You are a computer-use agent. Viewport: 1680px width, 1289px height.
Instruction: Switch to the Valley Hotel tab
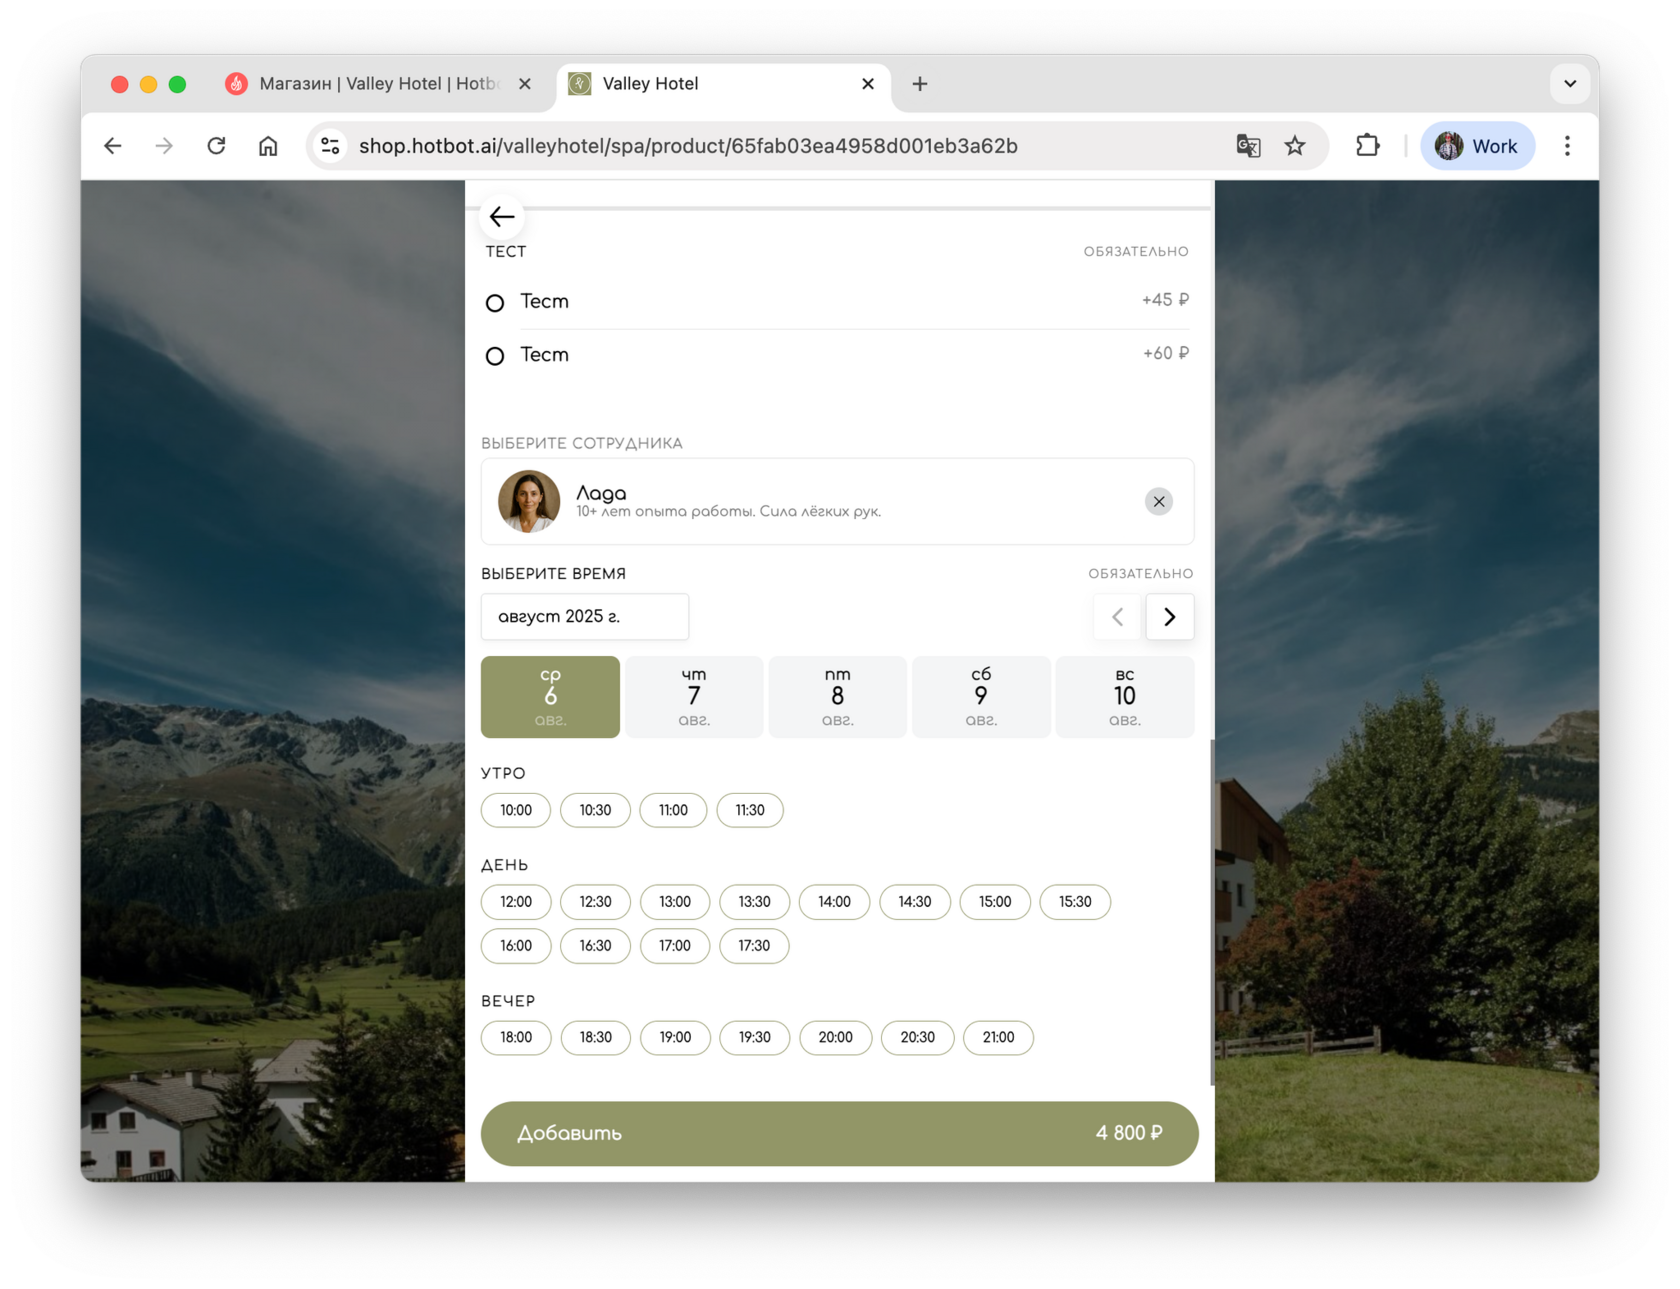click(722, 84)
